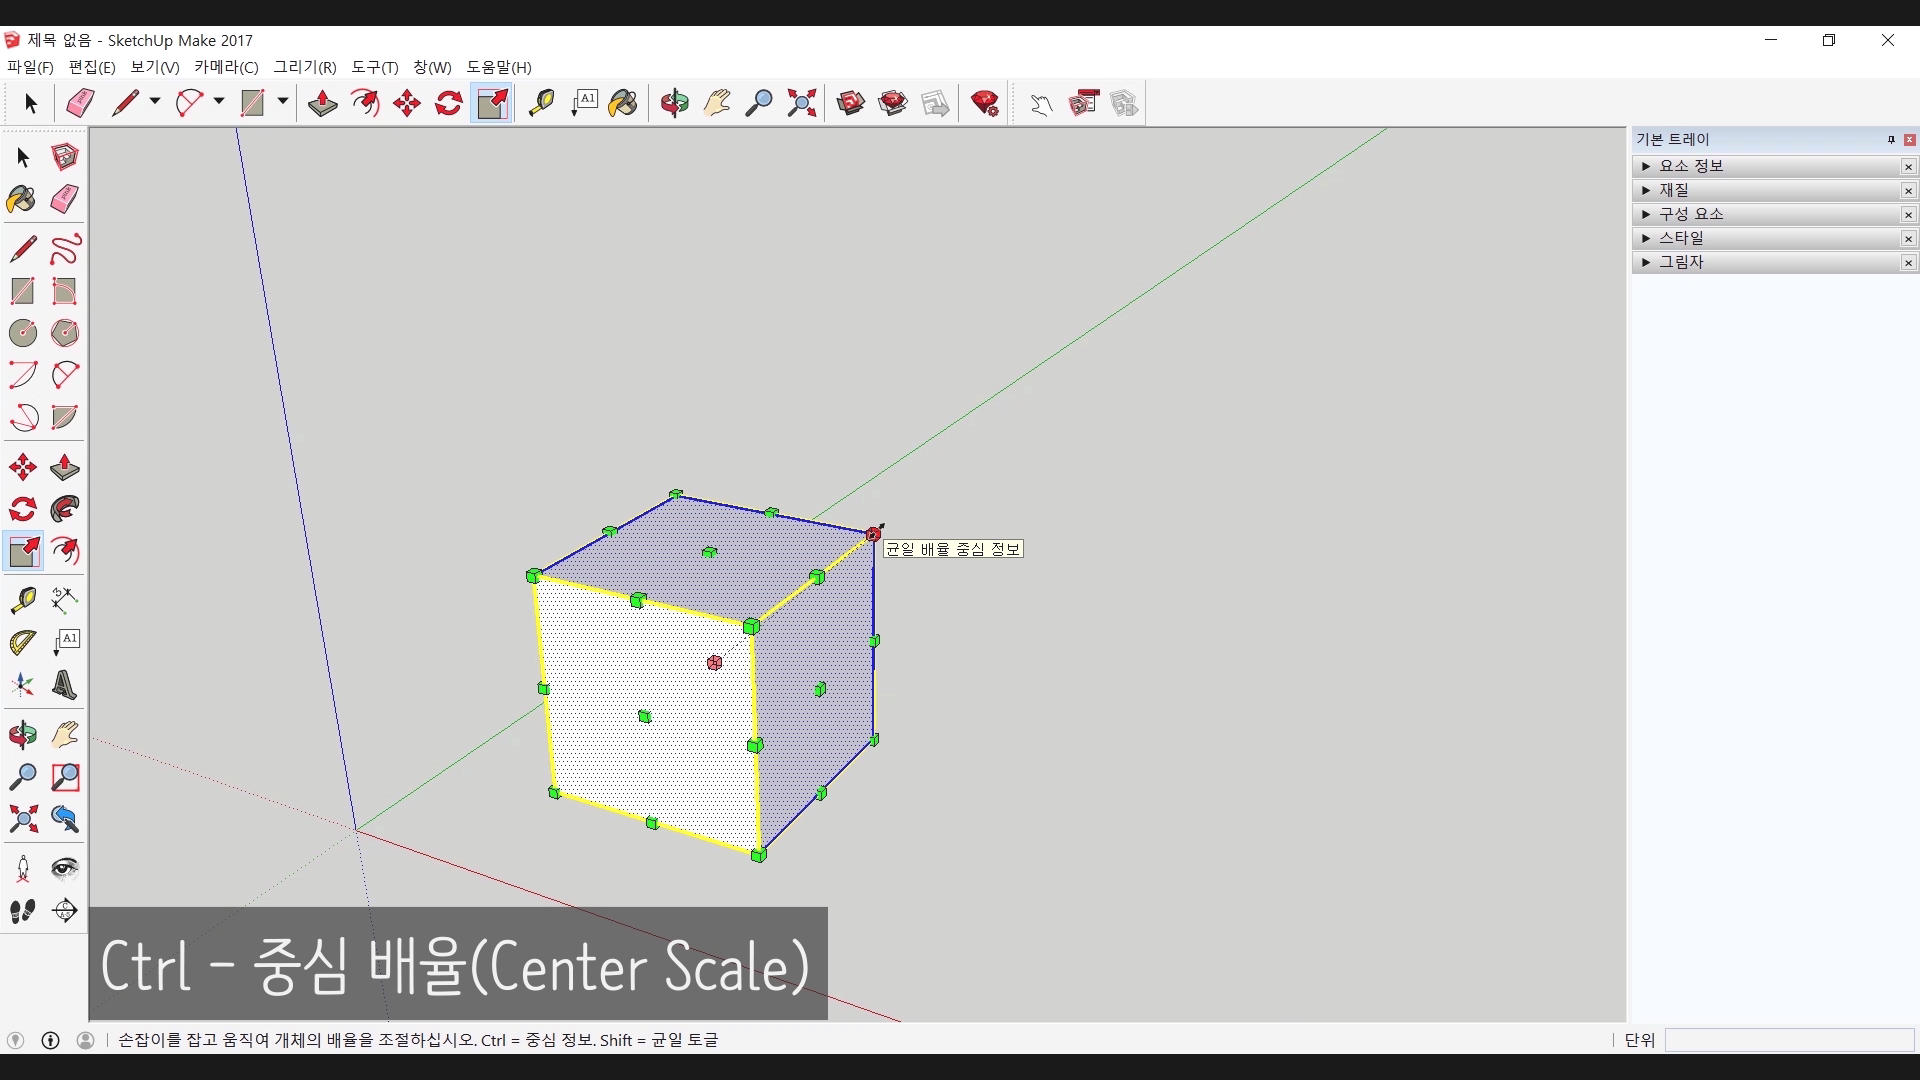Activate the Orbit tool in the top toolbar
This screenshot has width=1920, height=1080.
pos(675,103)
